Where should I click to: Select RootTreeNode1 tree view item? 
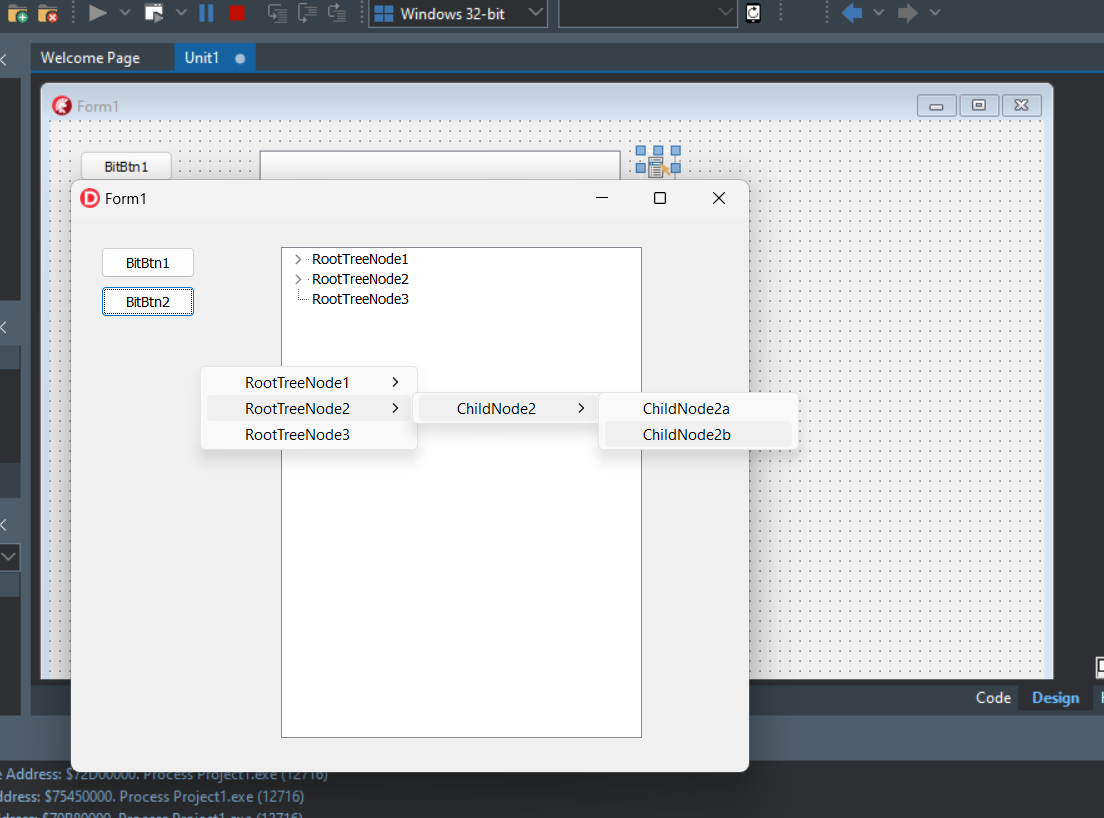[x=360, y=259]
